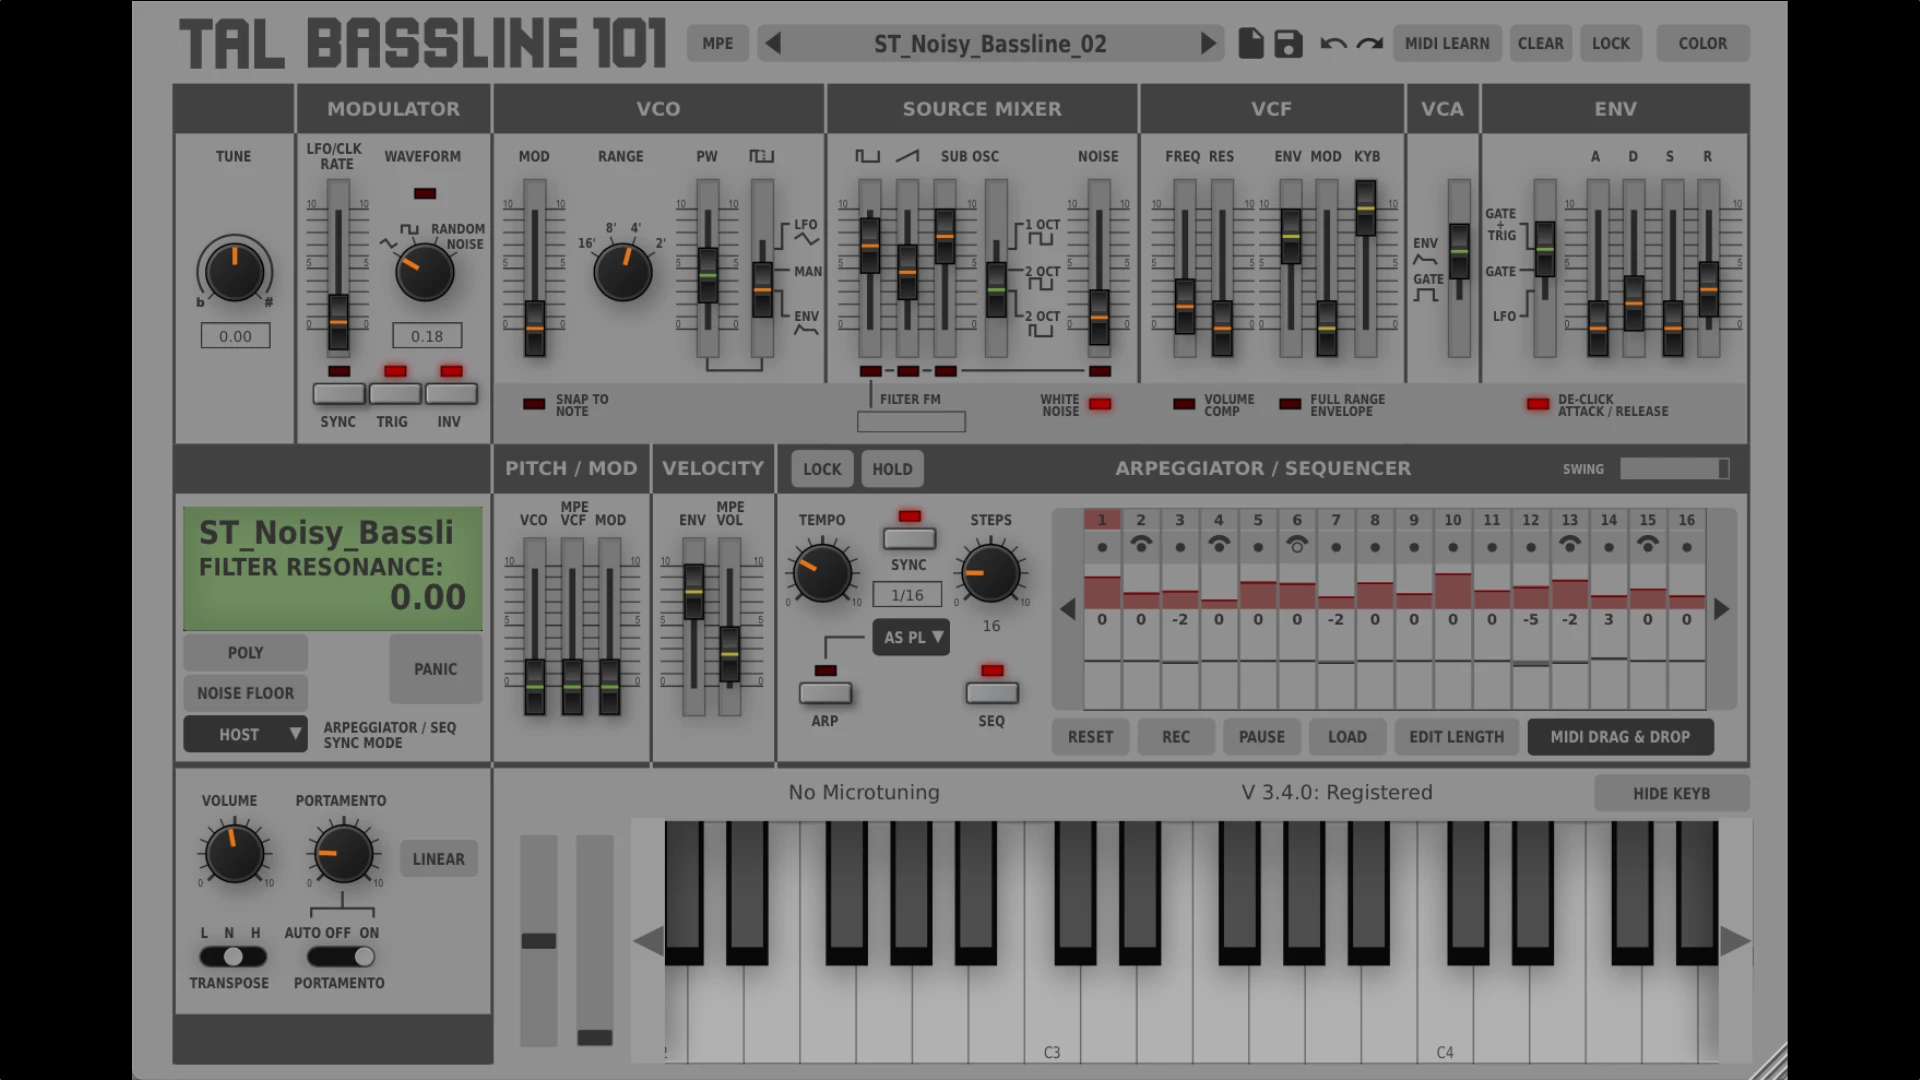Click the VCF FREQ slider handle

(x=1185, y=307)
